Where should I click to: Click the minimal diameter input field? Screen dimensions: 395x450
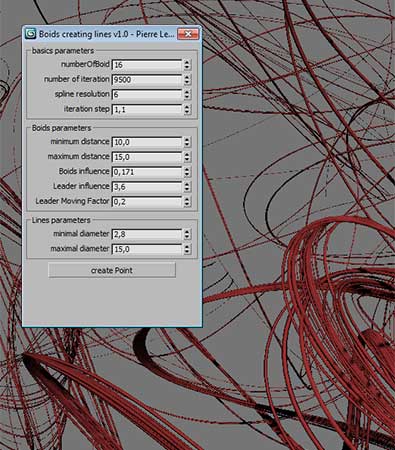pyautogui.click(x=147, y=234)
